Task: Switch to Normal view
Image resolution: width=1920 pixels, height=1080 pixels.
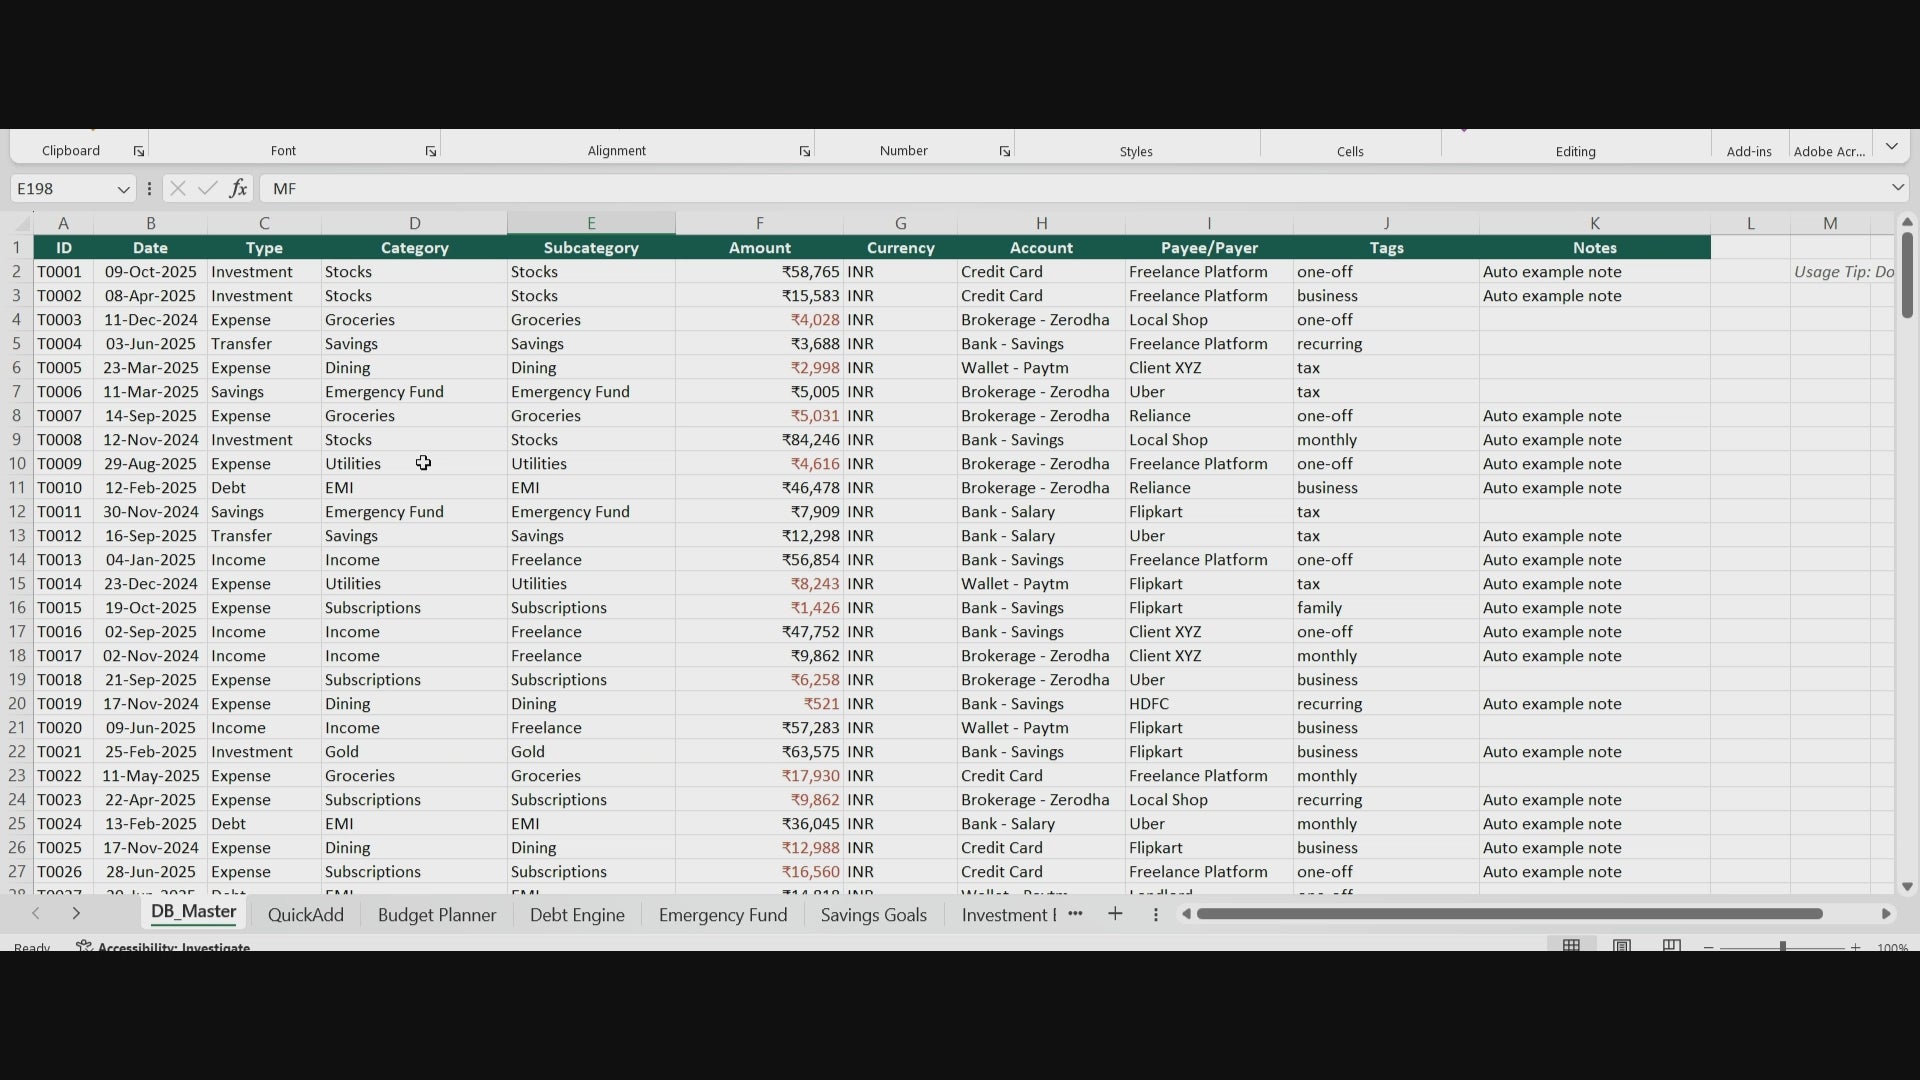Action: pyautogui.click(x=1572, y=946)
